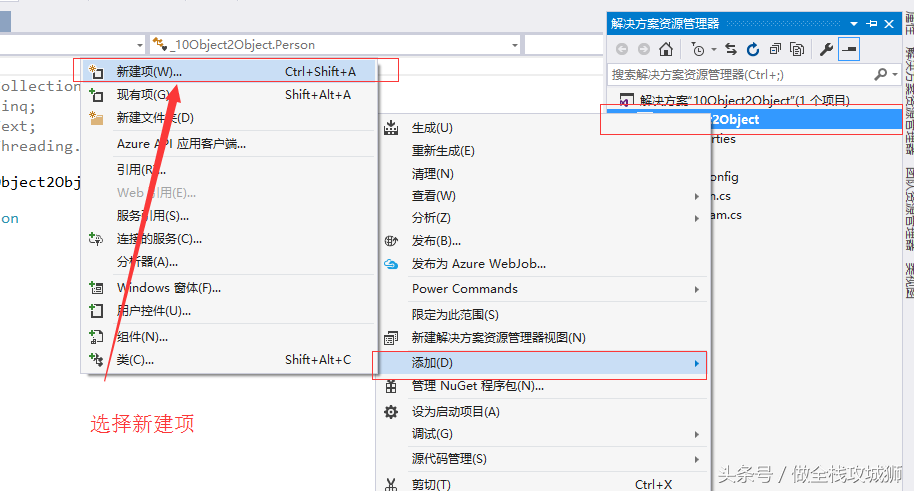Click the Build icon beside 生成(U)

(391, 128)
